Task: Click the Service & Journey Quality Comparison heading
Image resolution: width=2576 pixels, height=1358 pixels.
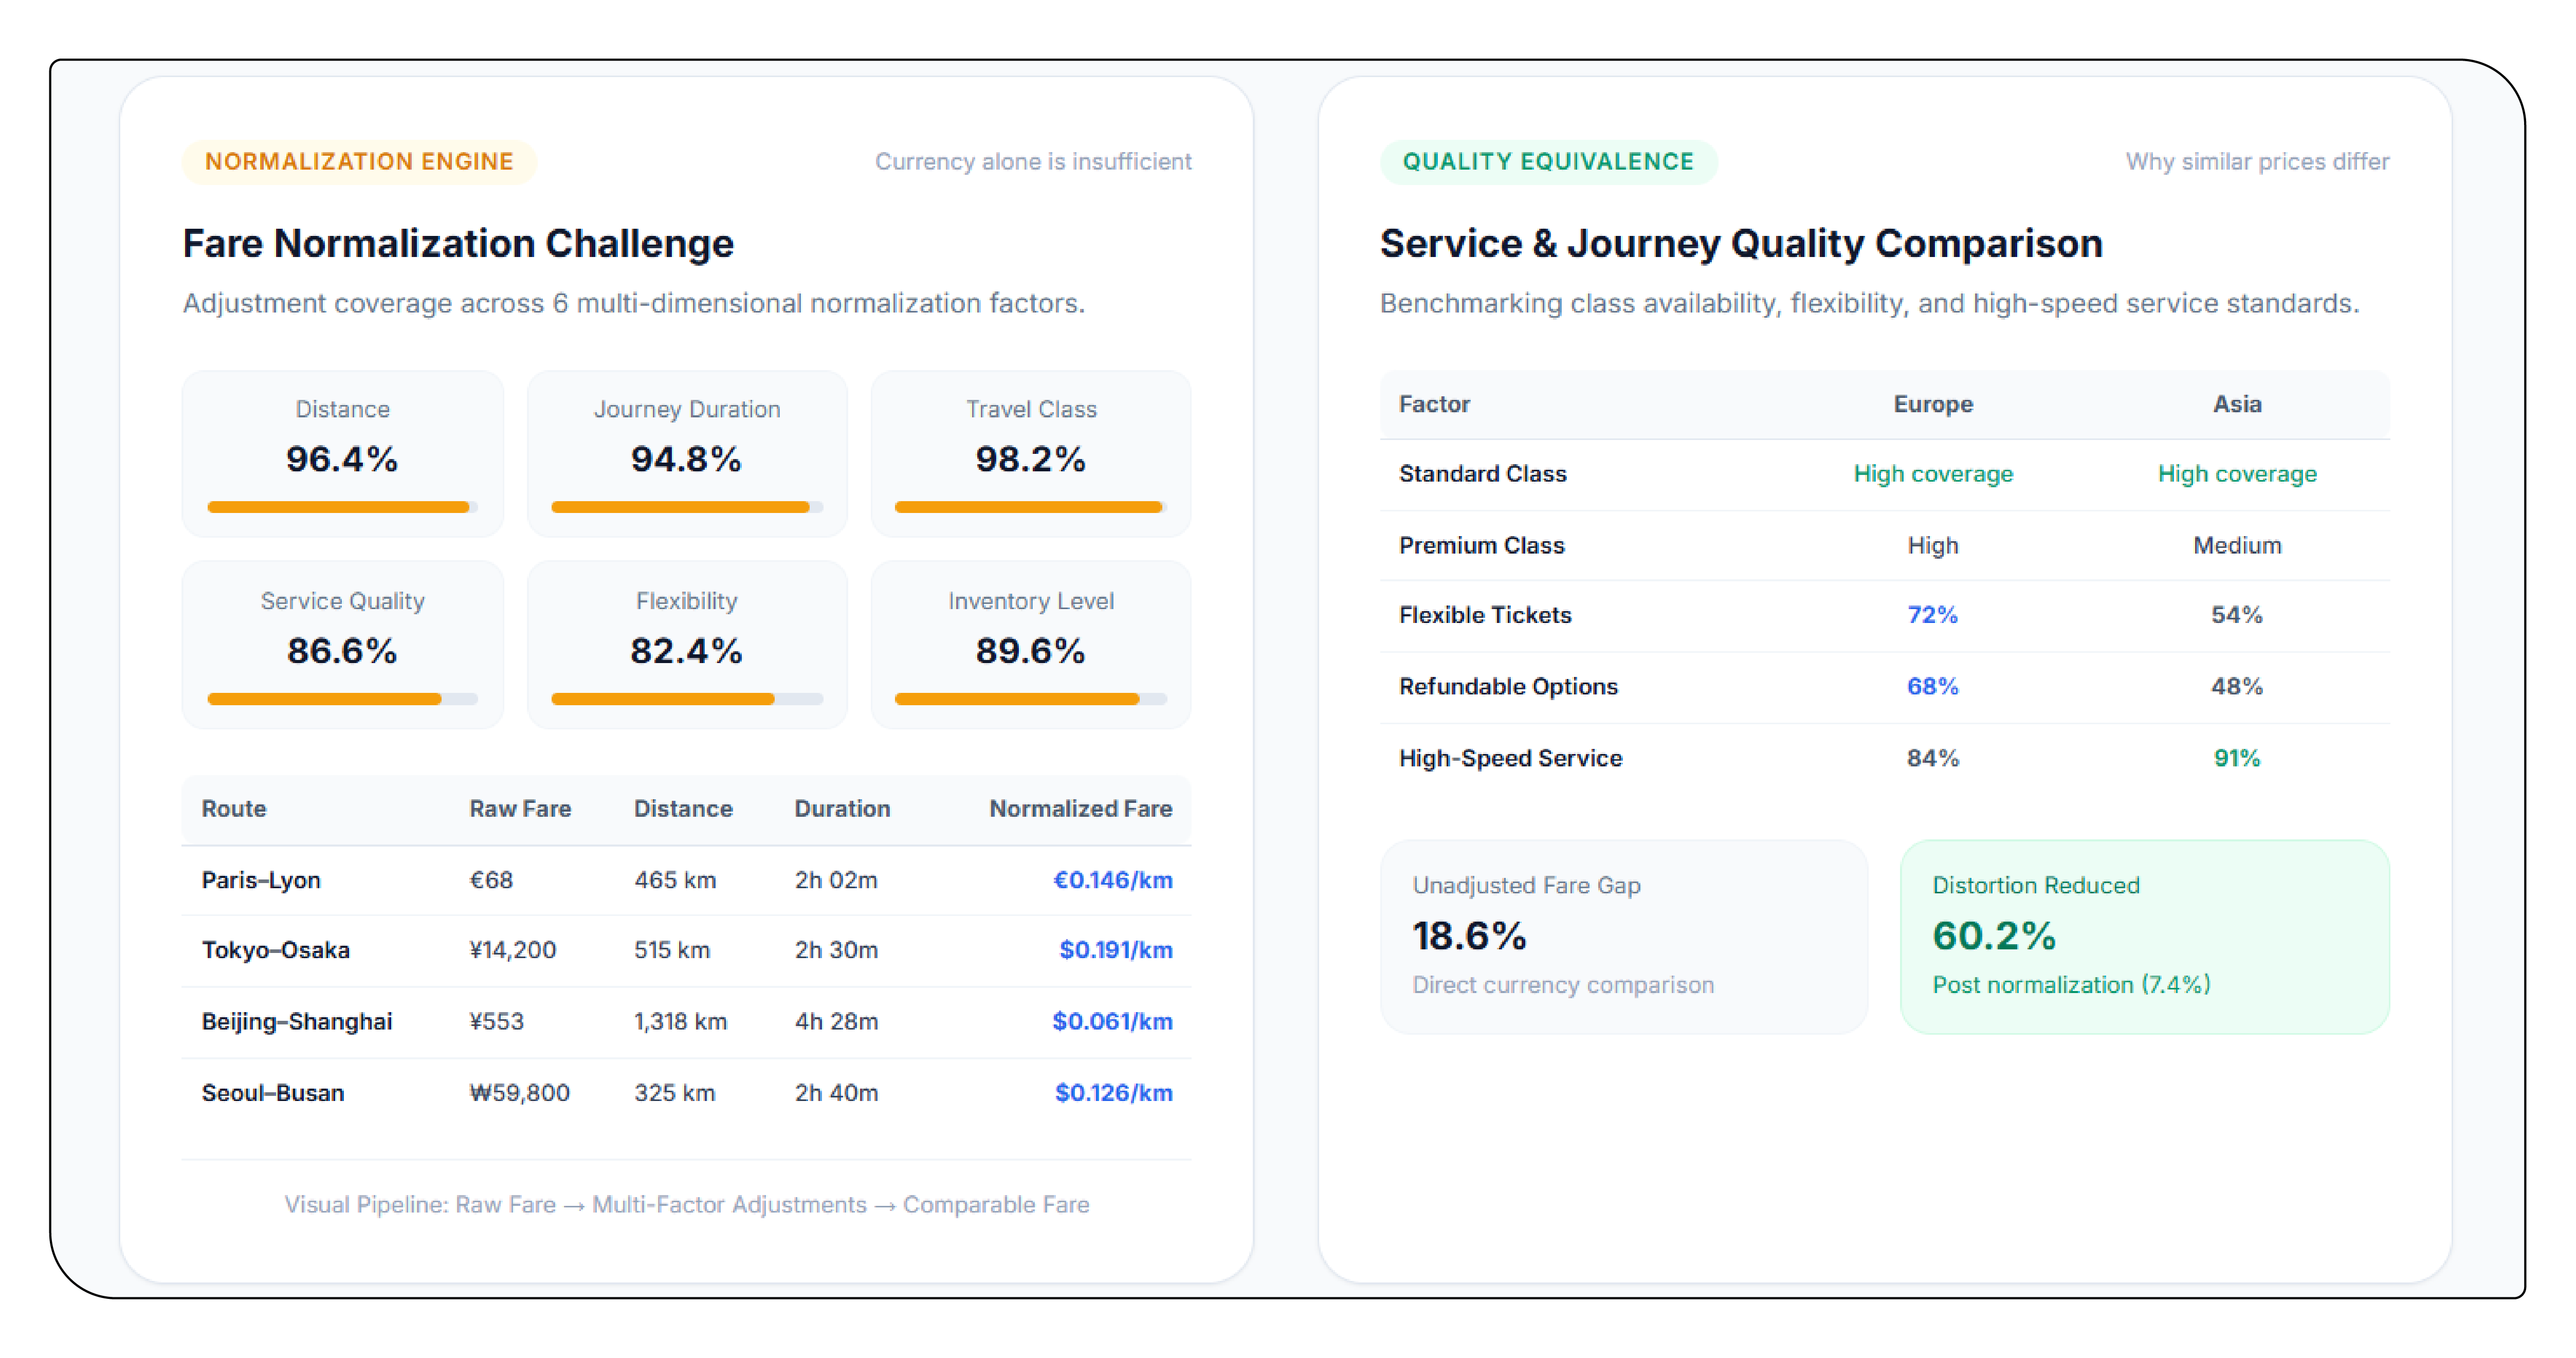Action: click(1741, 244)
